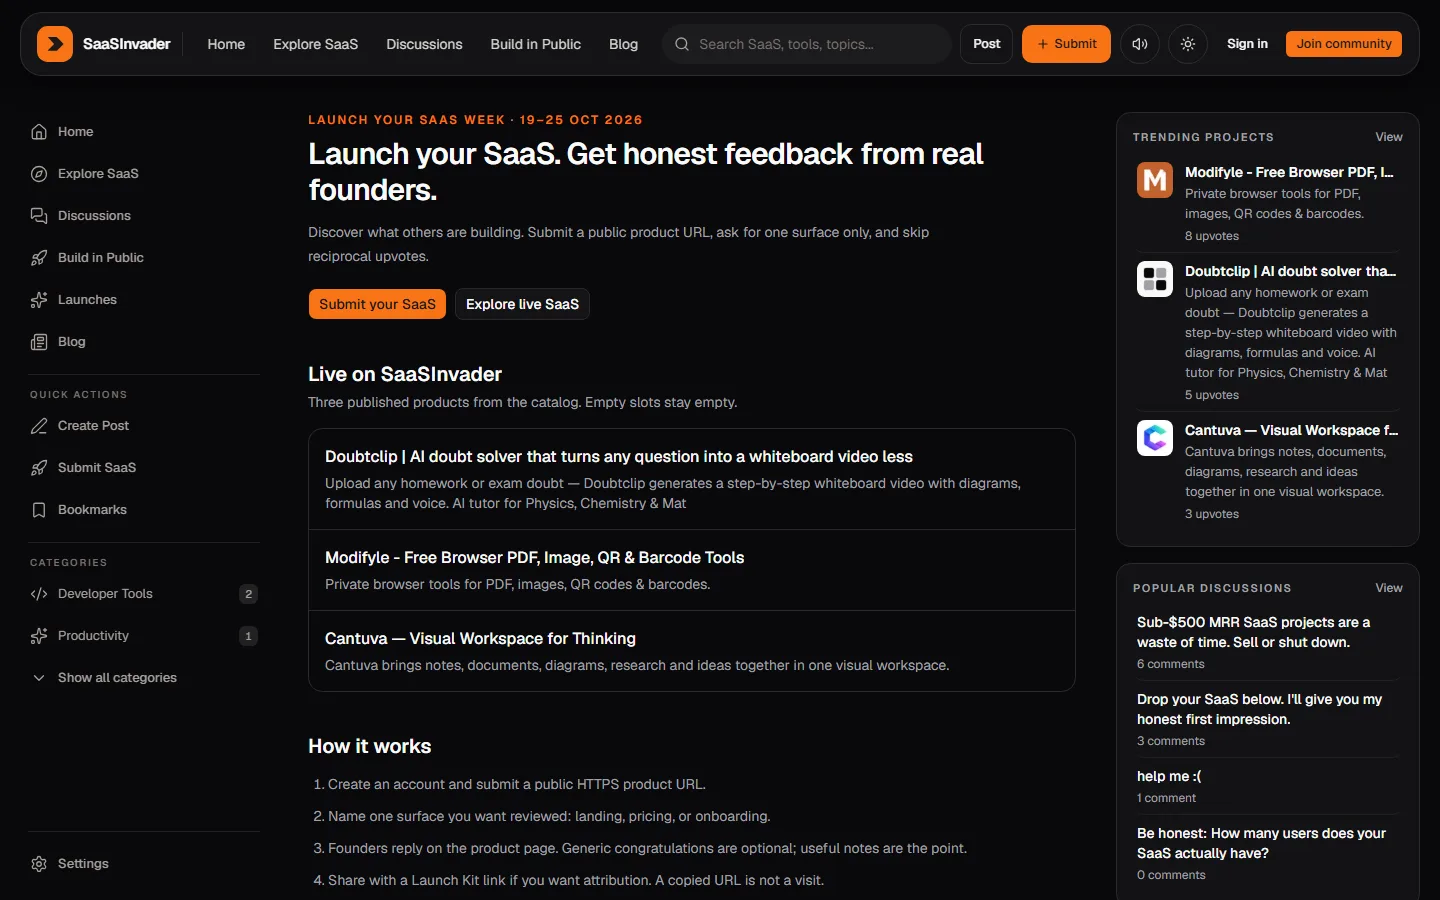Viewport: 1440px width, 900px height.
Task: Toggle the light/dark theme sun icon
Action: coord(1188,44)
